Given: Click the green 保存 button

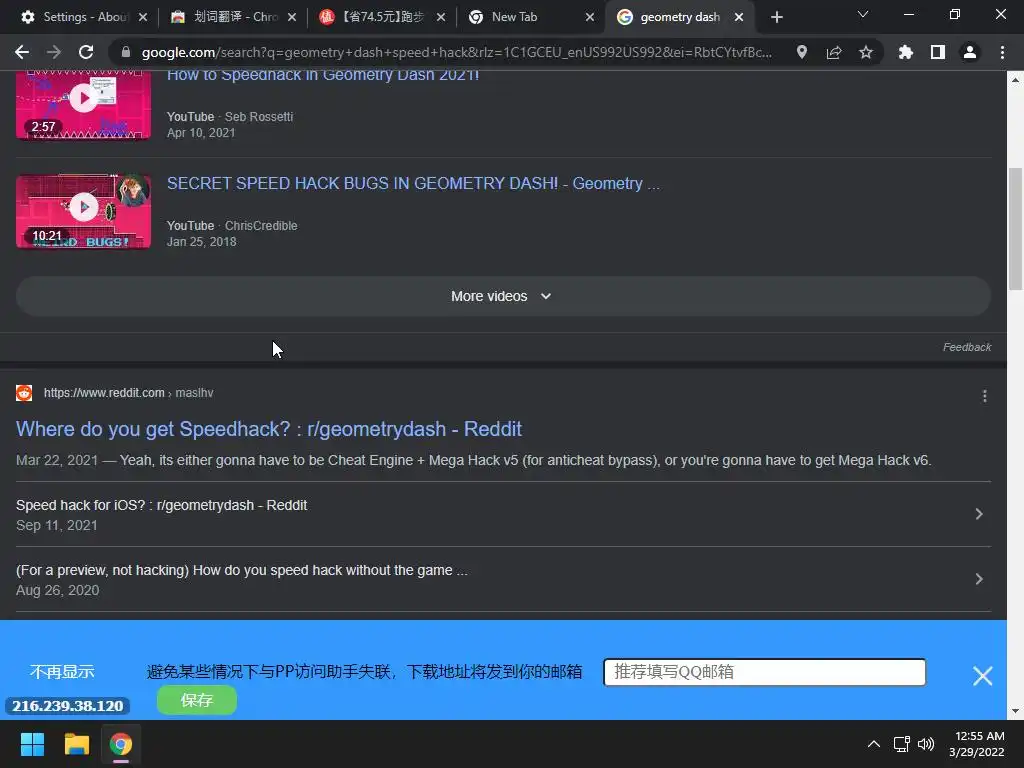Looking at the screenshot, I should tap(197, 701).
